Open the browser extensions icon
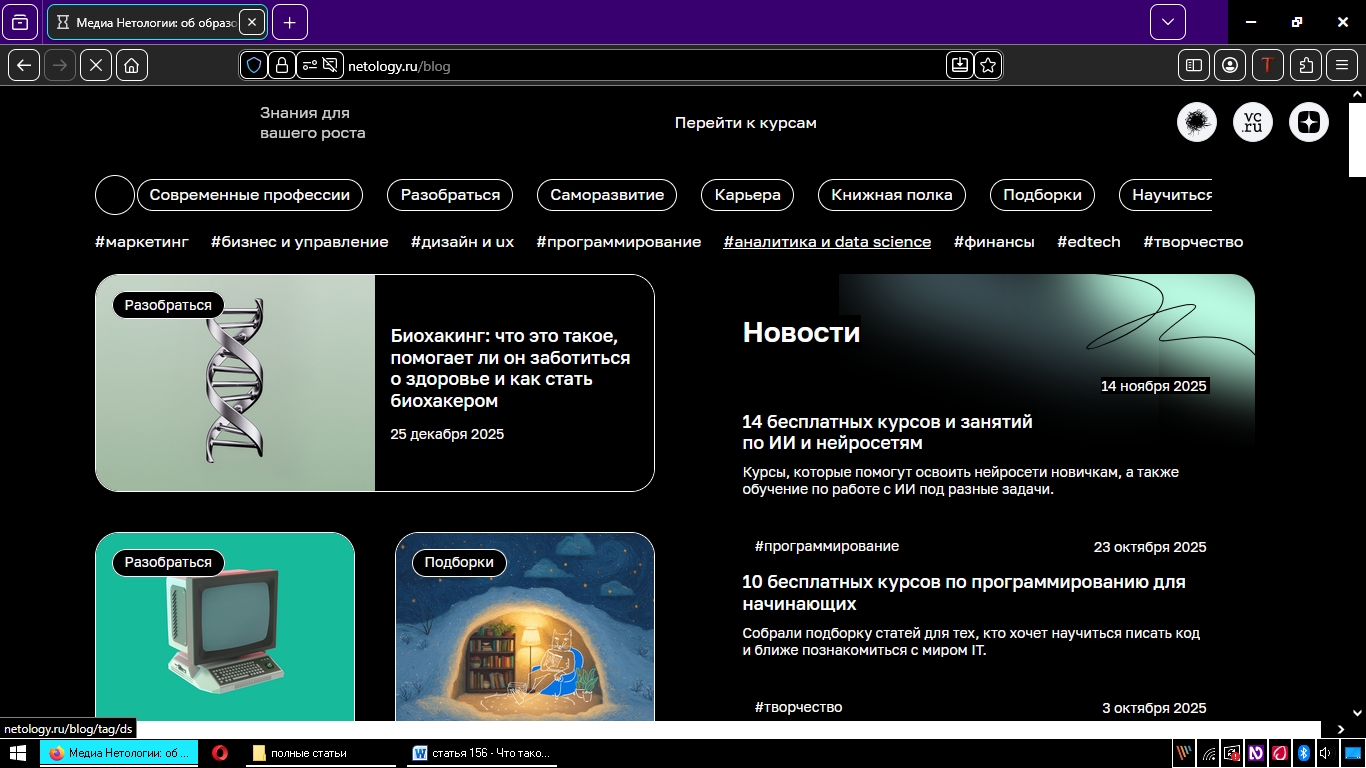The width and height of the screenshot is (1366, 768). (x=1306, y=65)
